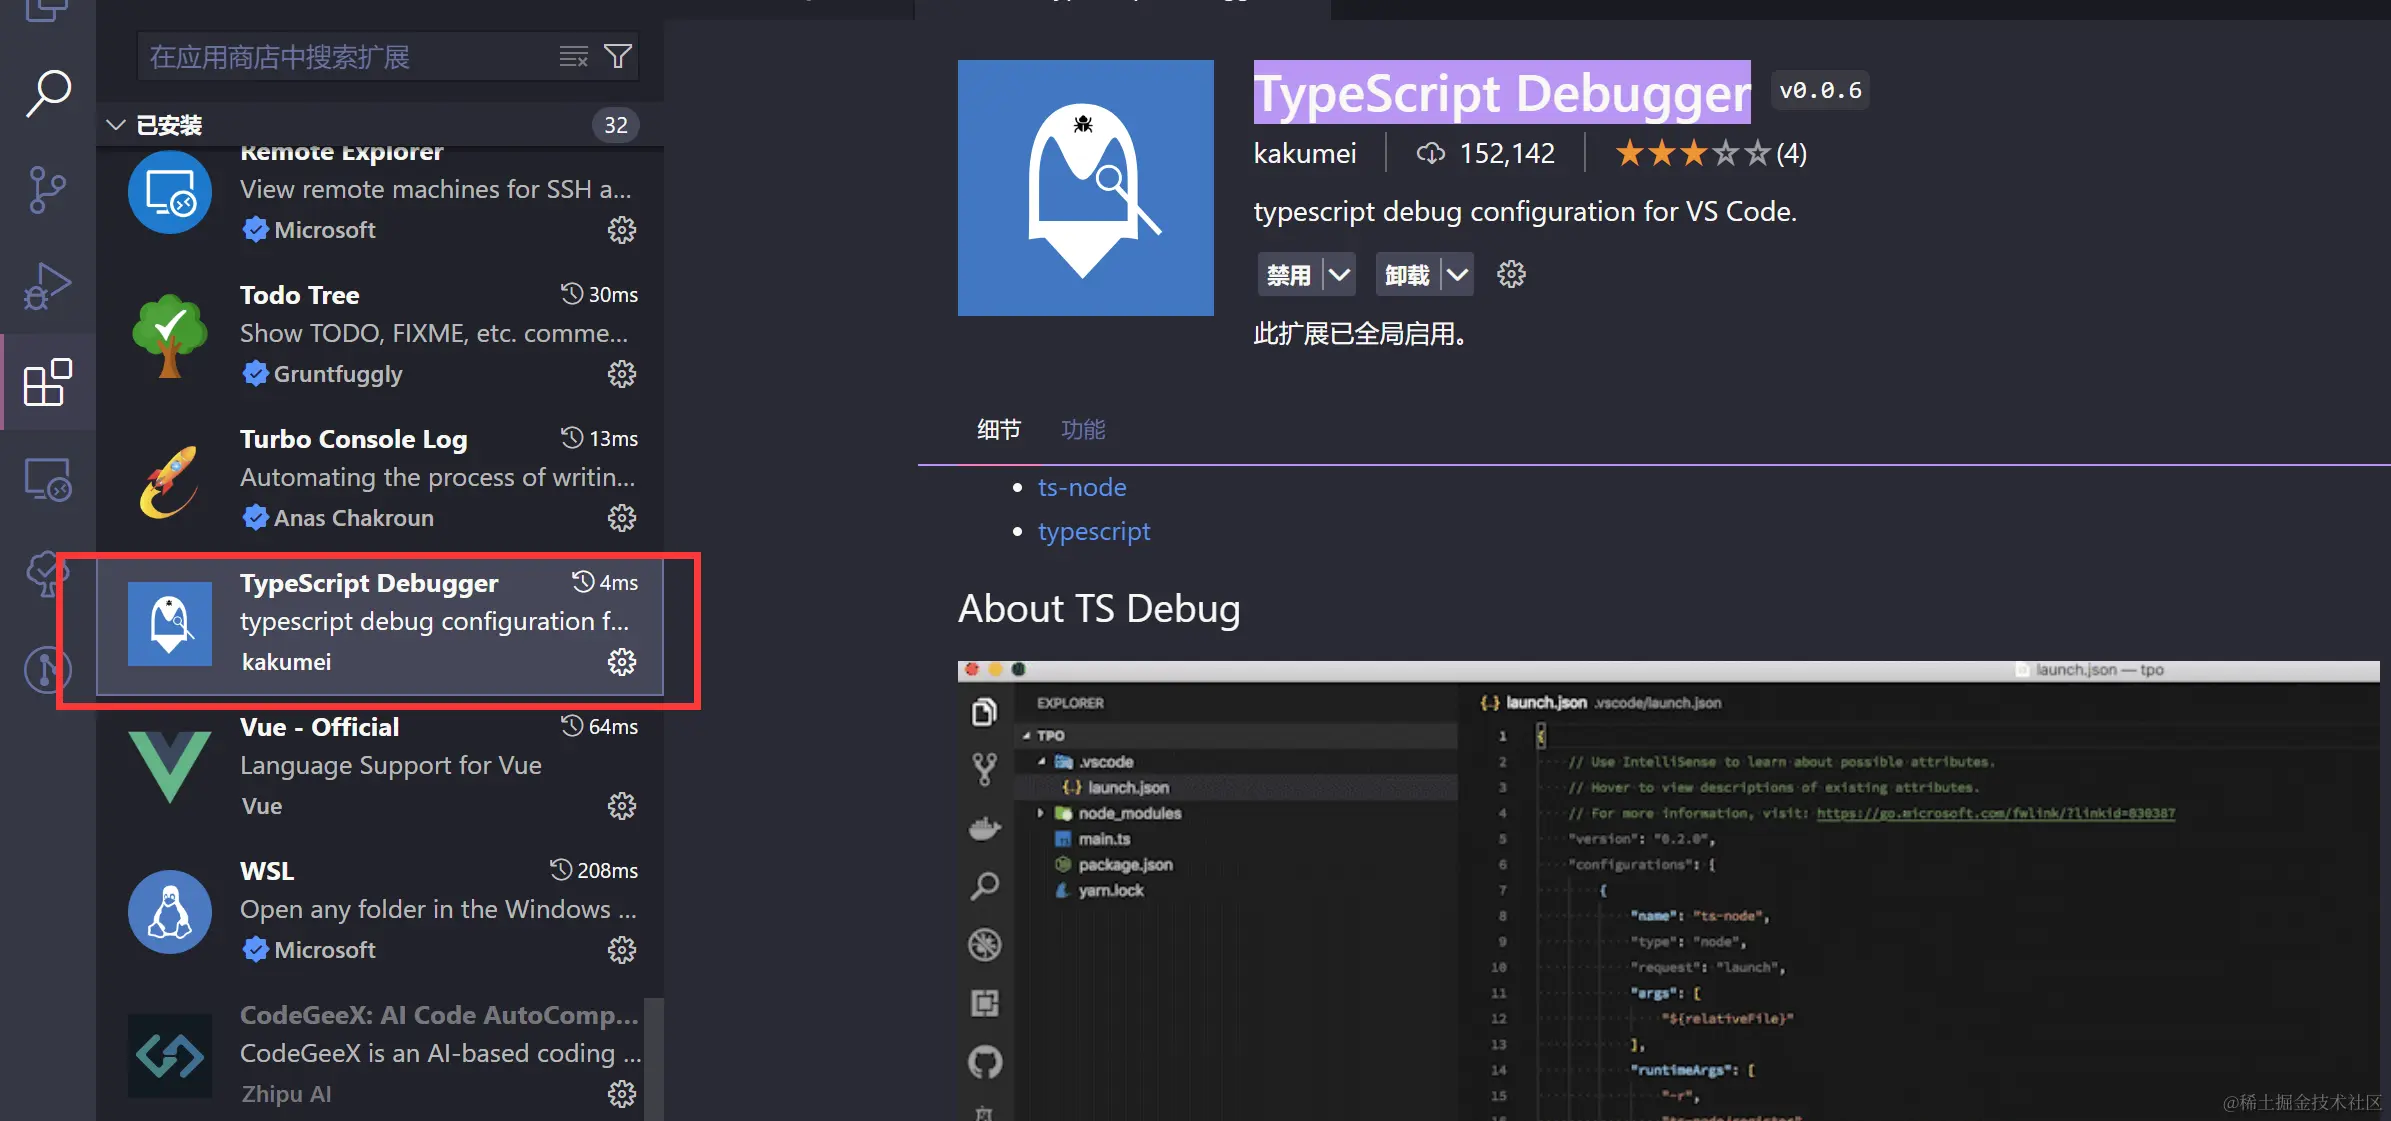Screen dimensions: 2391x1121
Task: Collapse the 已安装 section chevron
Action: (116, 125)
